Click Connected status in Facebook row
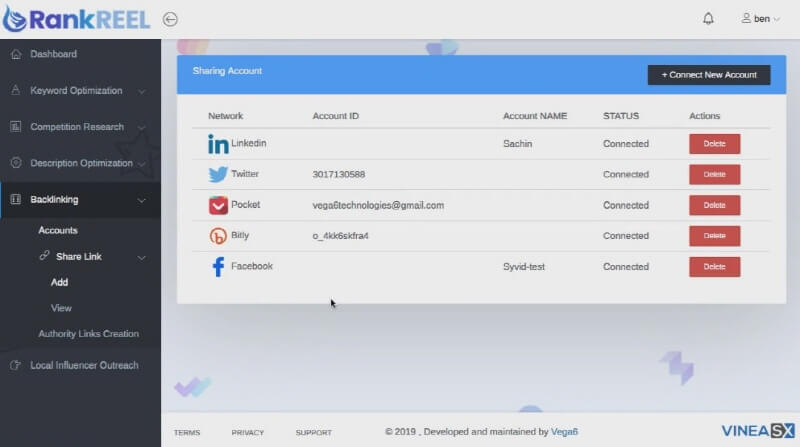The width and height of the screenshot is (800, 447). [626, 267]
